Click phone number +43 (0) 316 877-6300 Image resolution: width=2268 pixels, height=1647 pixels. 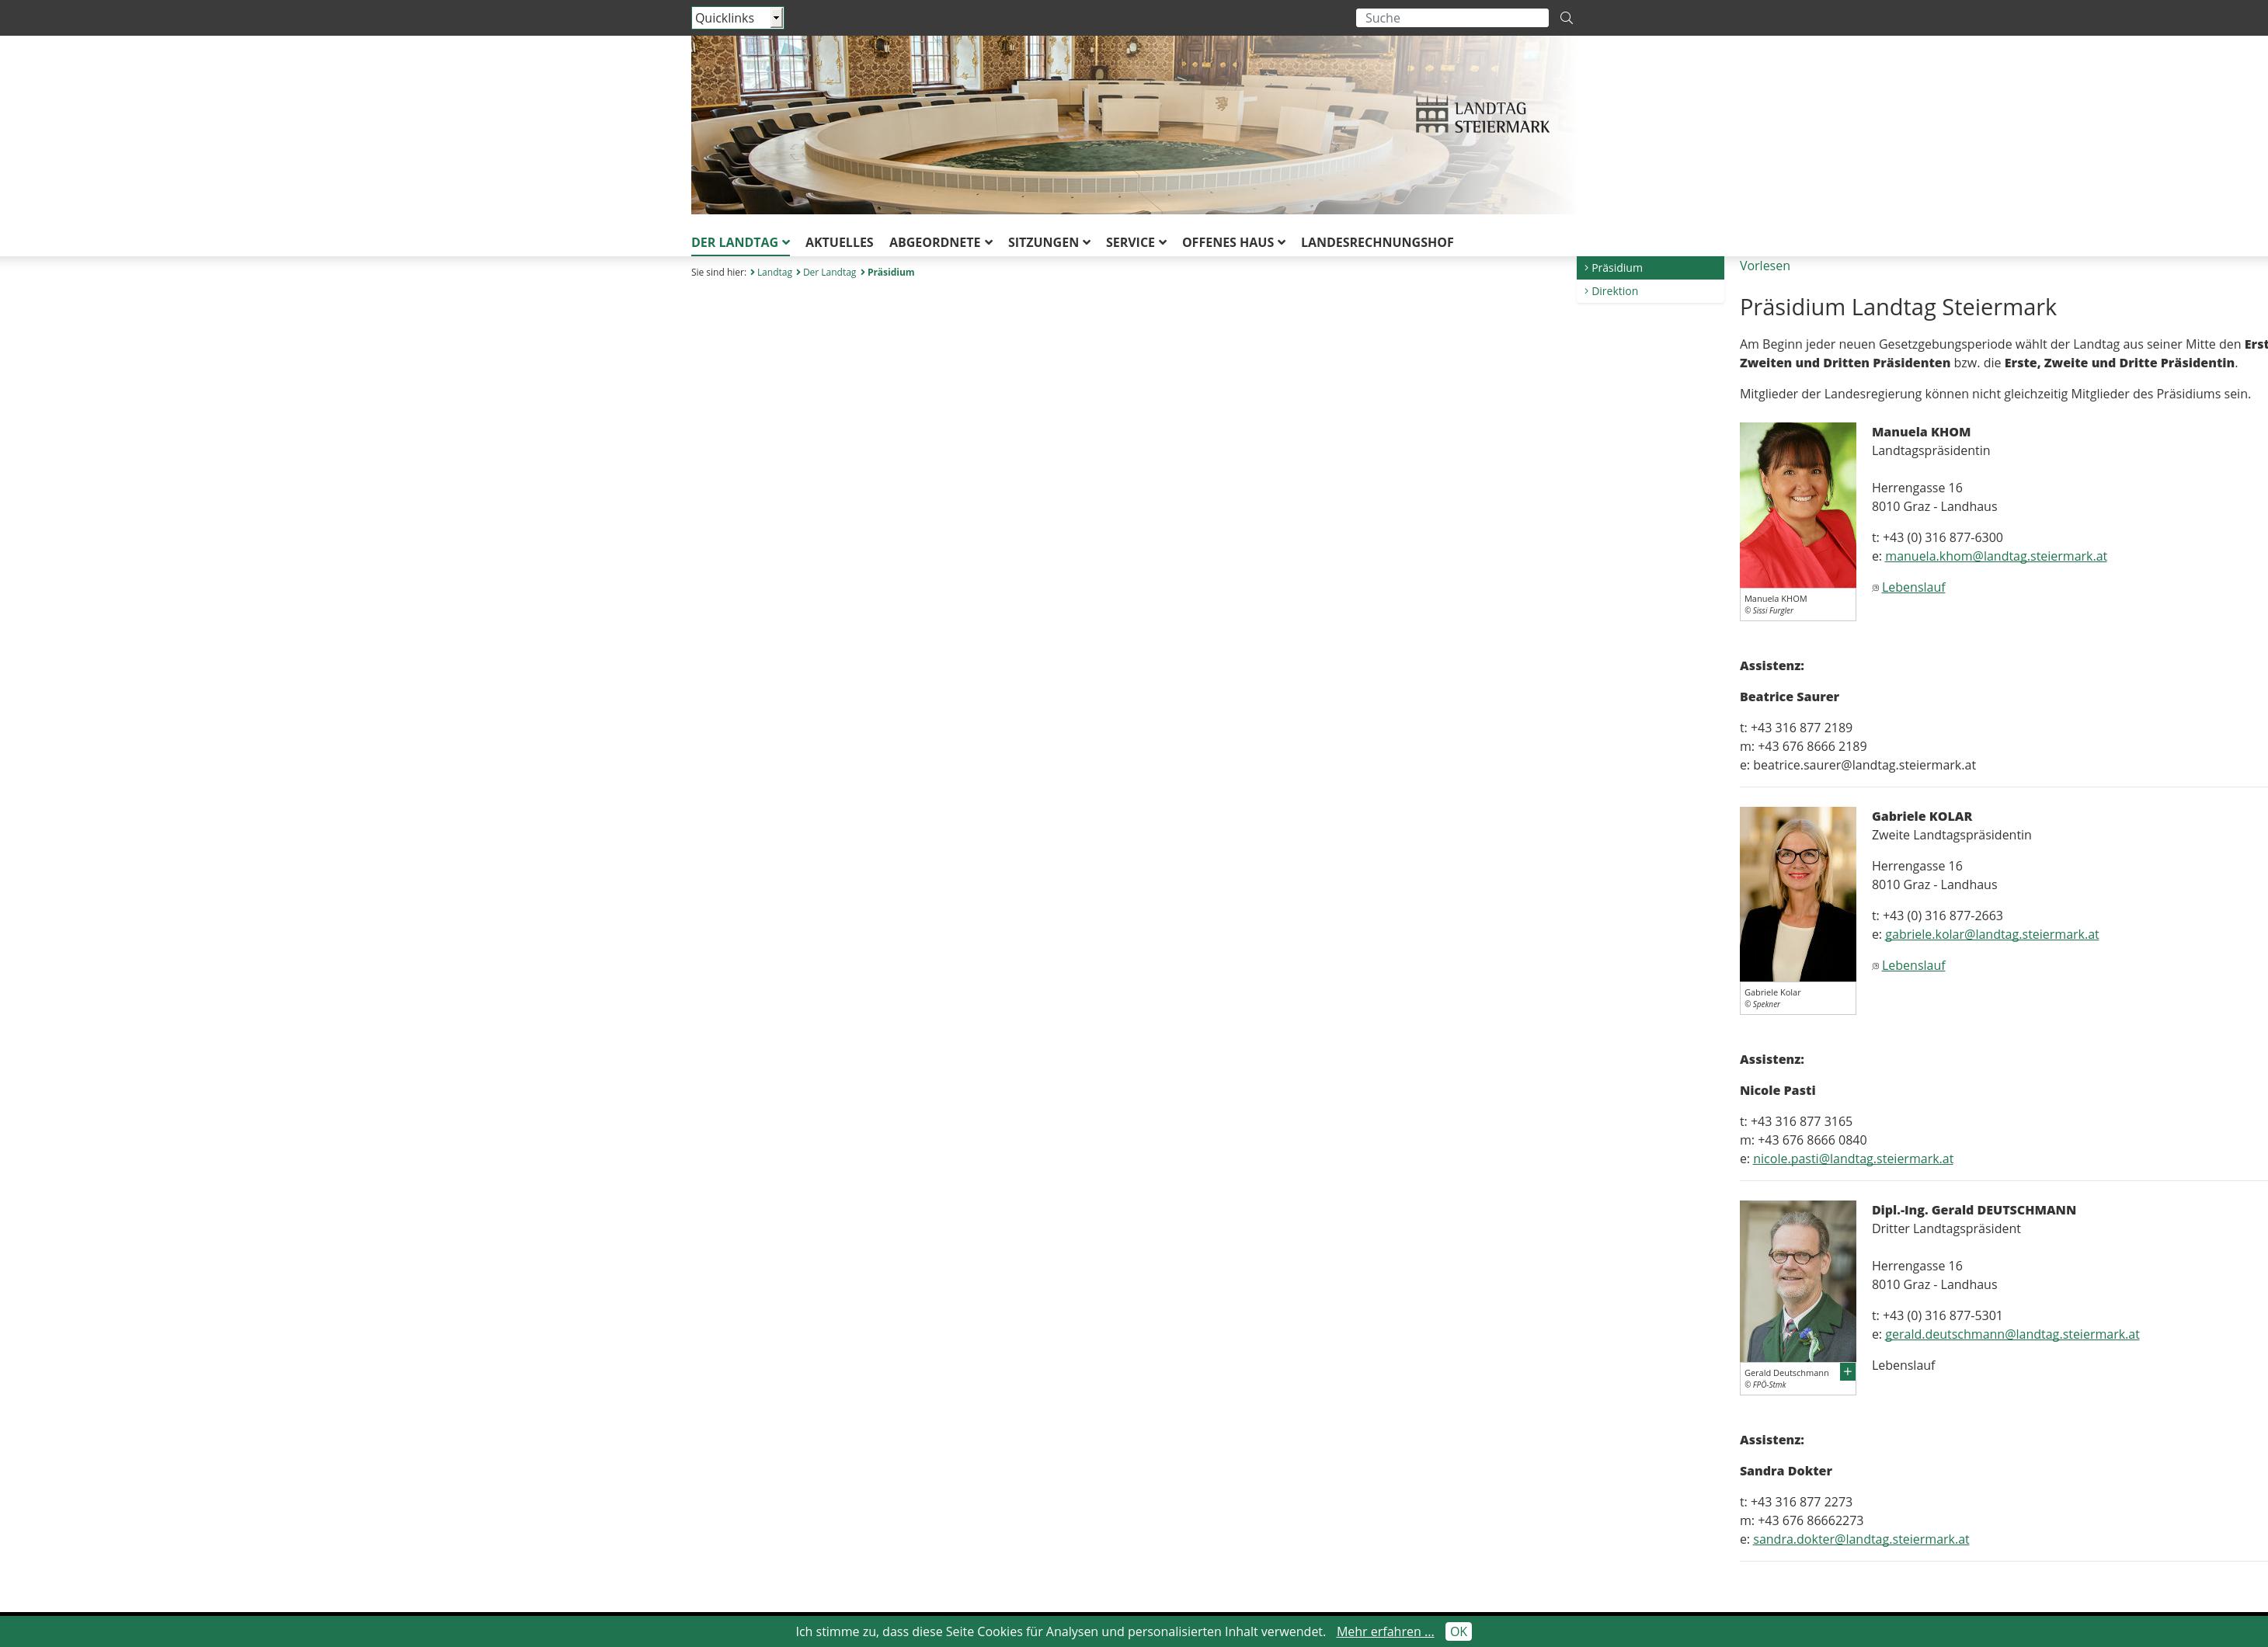(x=1942, y=537)
